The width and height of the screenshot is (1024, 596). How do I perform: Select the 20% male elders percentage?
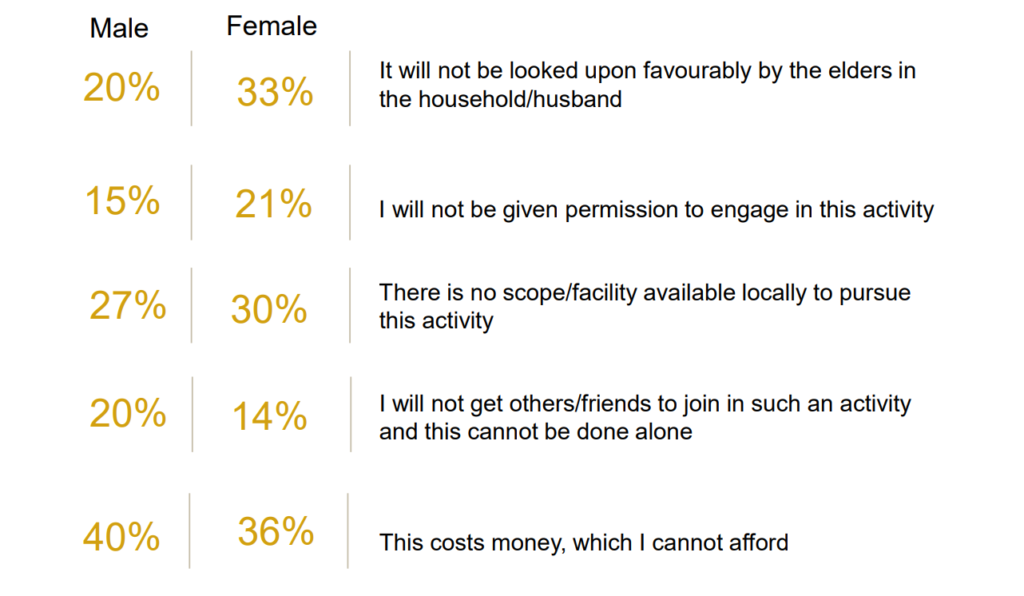pos(121,87)
